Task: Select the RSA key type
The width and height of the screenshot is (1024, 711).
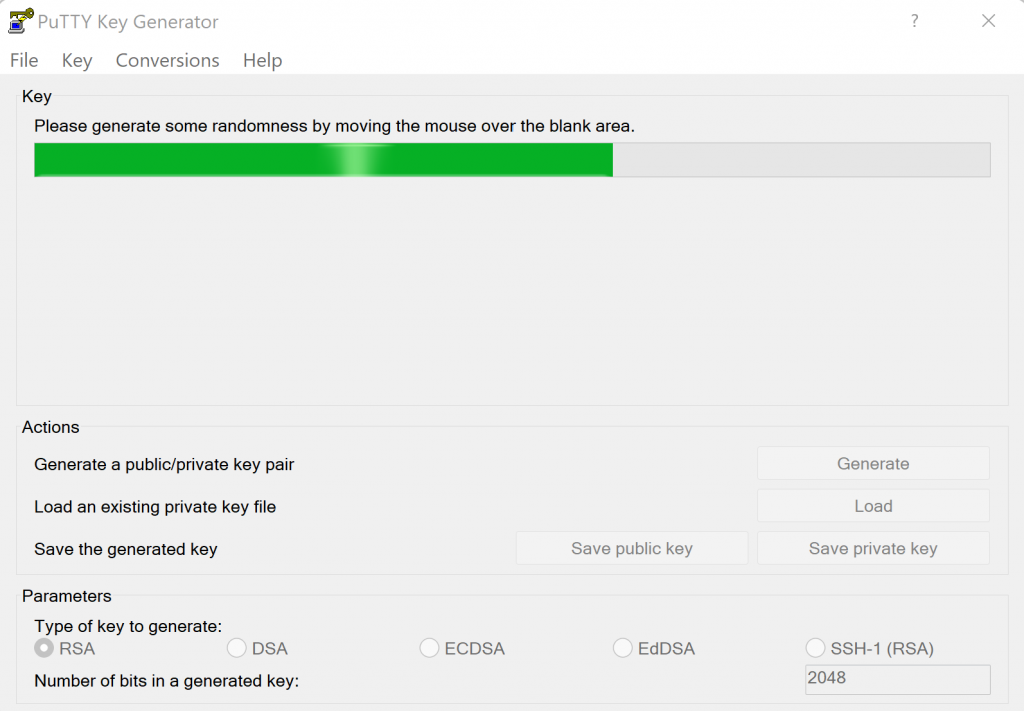Action: 44,648
